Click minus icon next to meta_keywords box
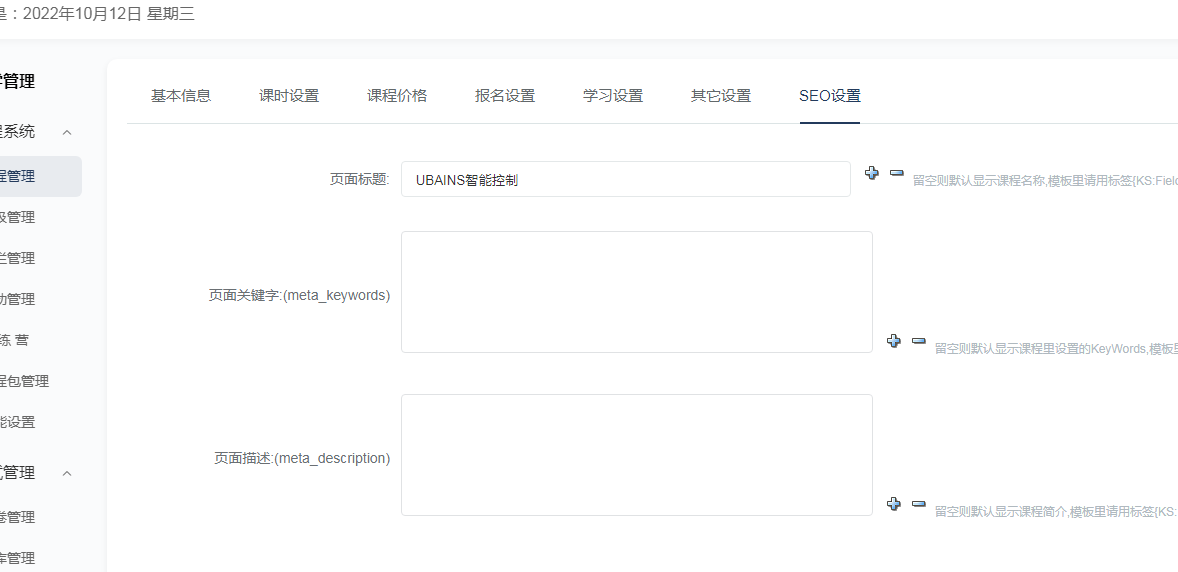1178x572 pixels. pos(918,341)
